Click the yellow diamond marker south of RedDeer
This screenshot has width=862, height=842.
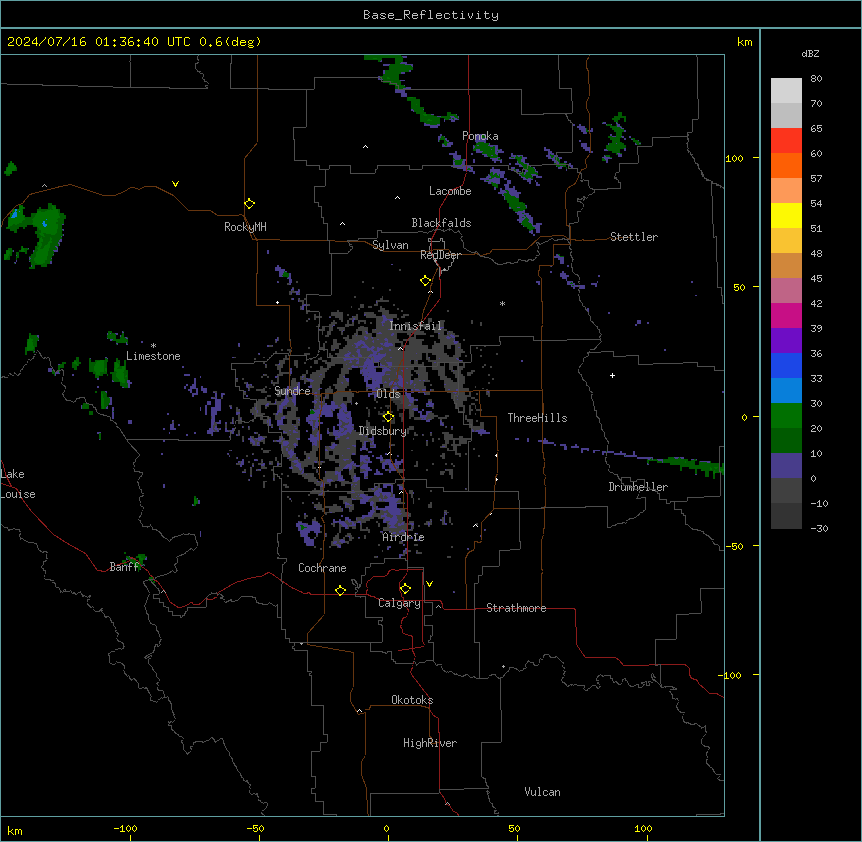(426, 281)
